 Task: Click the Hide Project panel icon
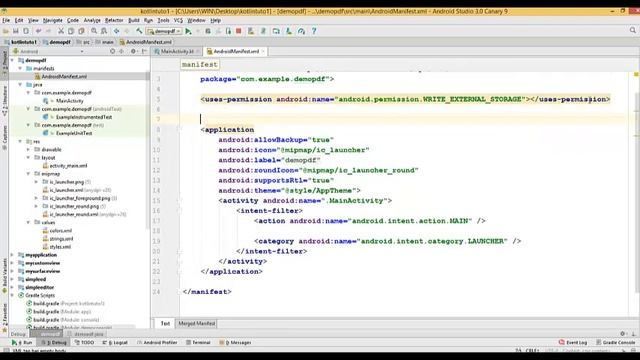pyautogui.click(x=144, y=51)
